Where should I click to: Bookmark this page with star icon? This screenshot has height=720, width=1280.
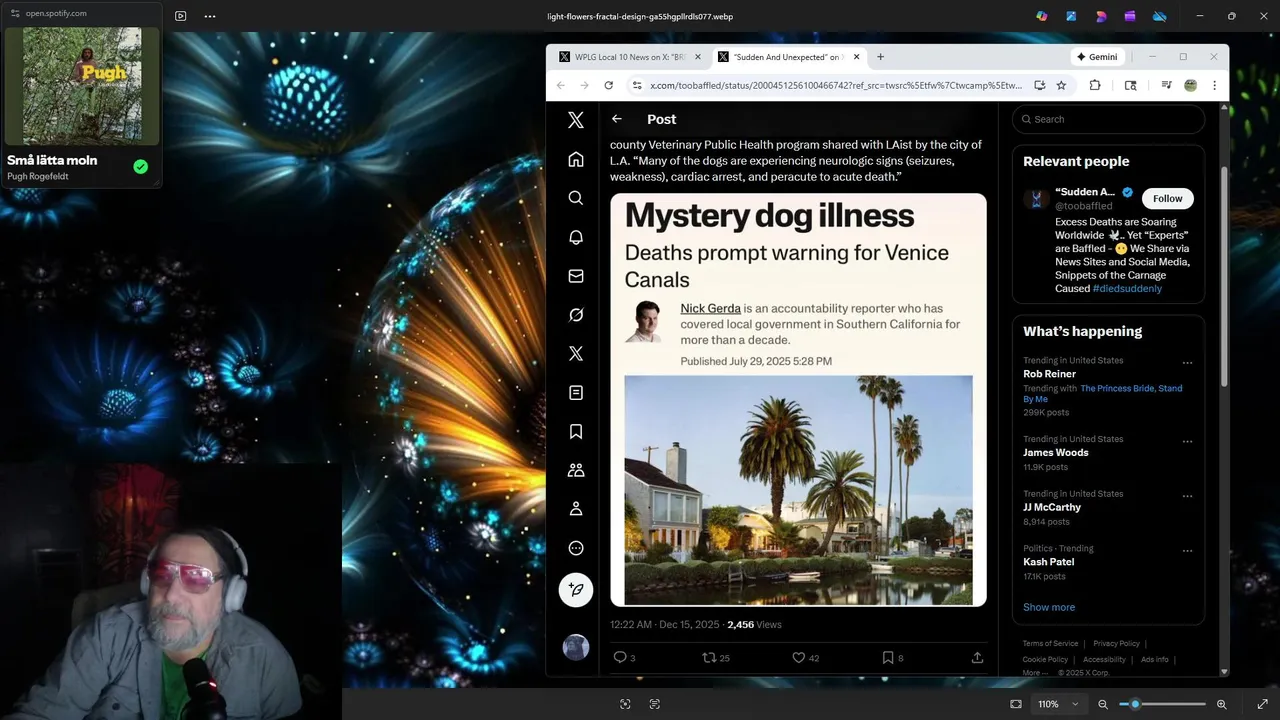[x=1061, y=85]
